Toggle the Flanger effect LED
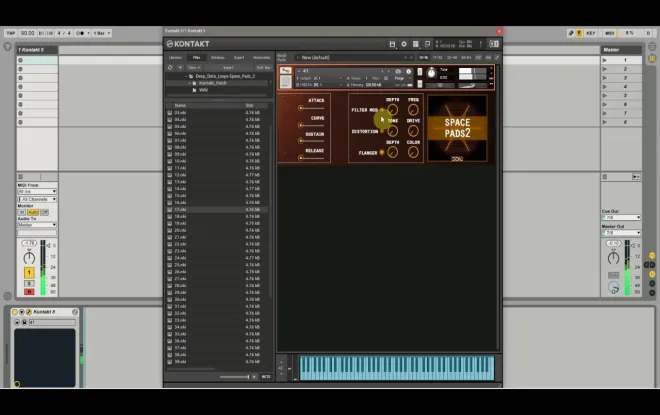 (x=382, y=152)
